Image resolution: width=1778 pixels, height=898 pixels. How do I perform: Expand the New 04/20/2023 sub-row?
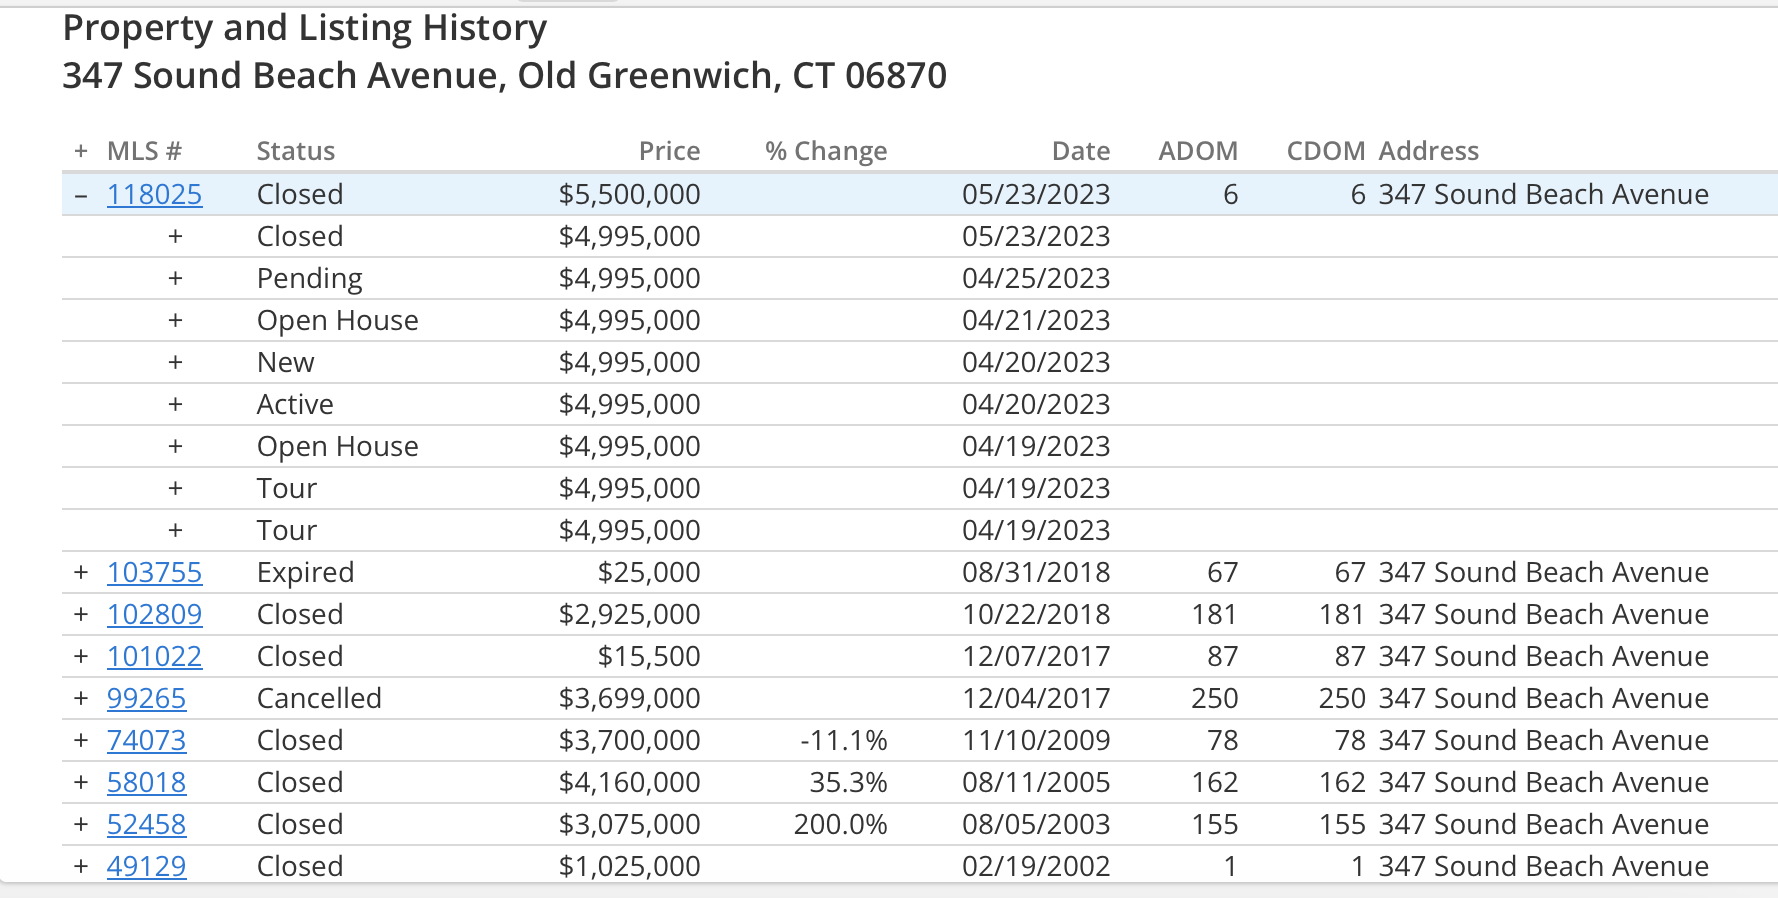[x=175, y=363]
